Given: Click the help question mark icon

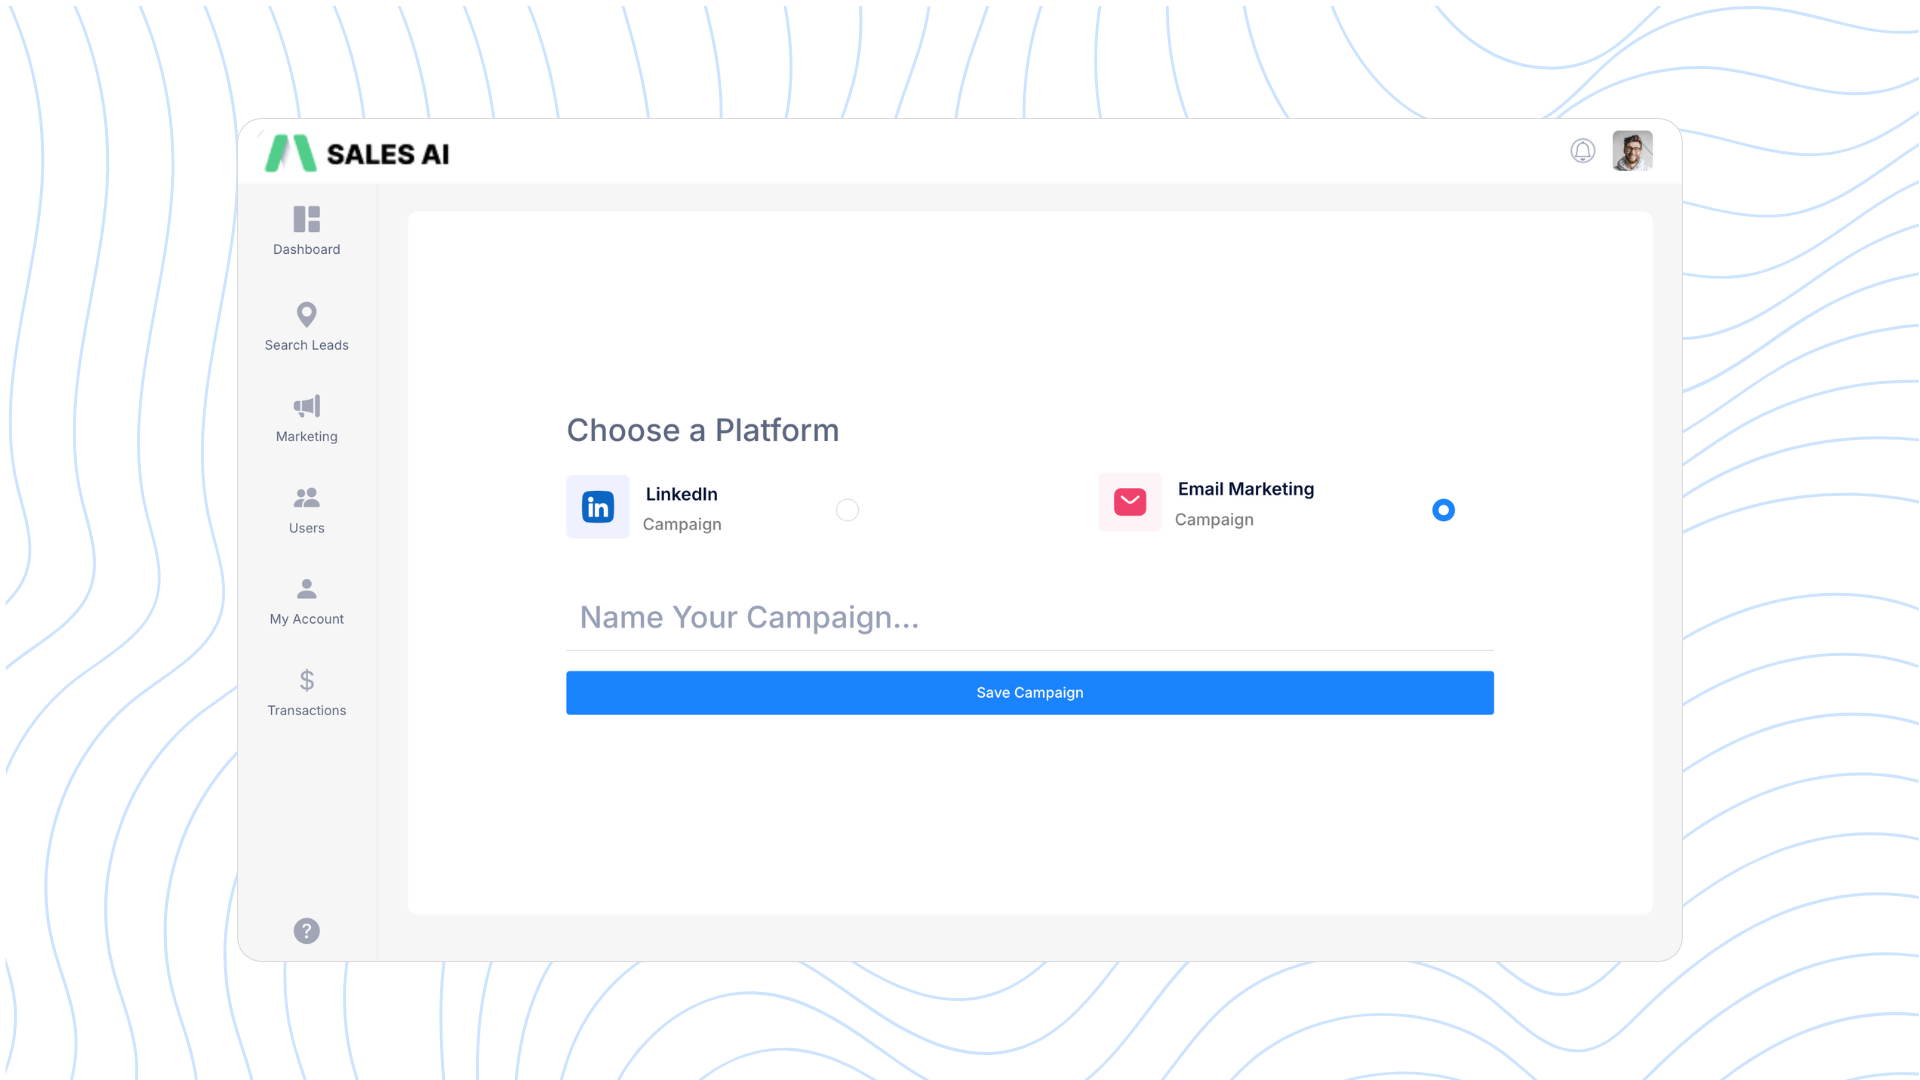Looking at the screenshot, I should tap(306, 931).
